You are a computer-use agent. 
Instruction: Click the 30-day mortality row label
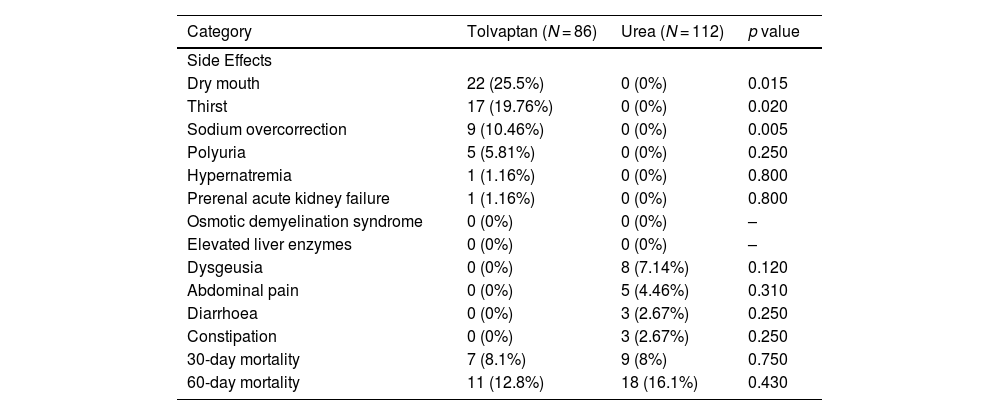[x=243, y=359]
